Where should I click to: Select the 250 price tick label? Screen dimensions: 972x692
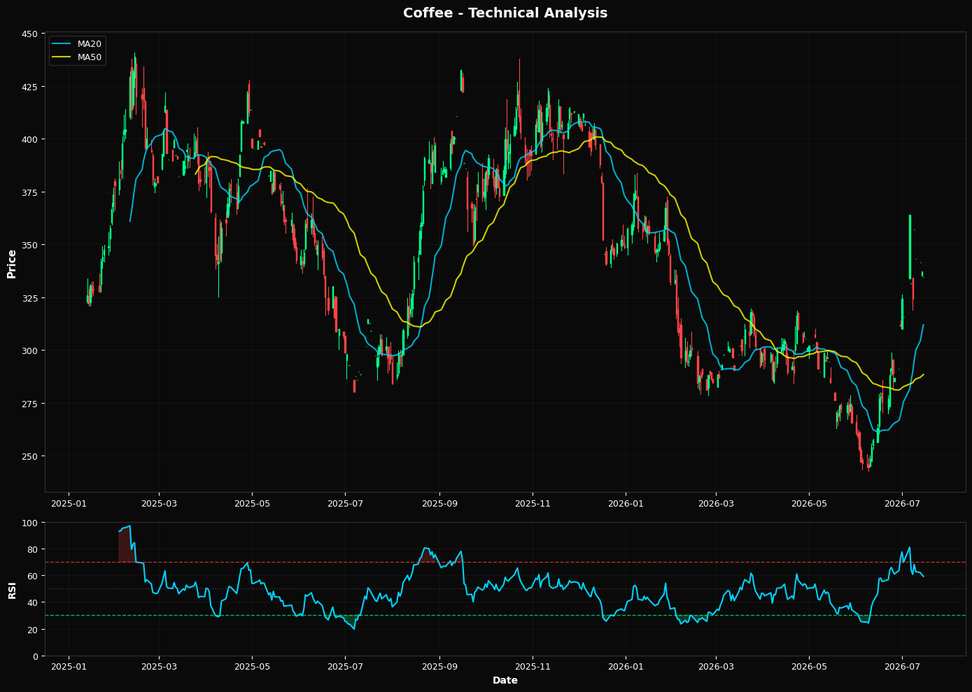point(30,456)
